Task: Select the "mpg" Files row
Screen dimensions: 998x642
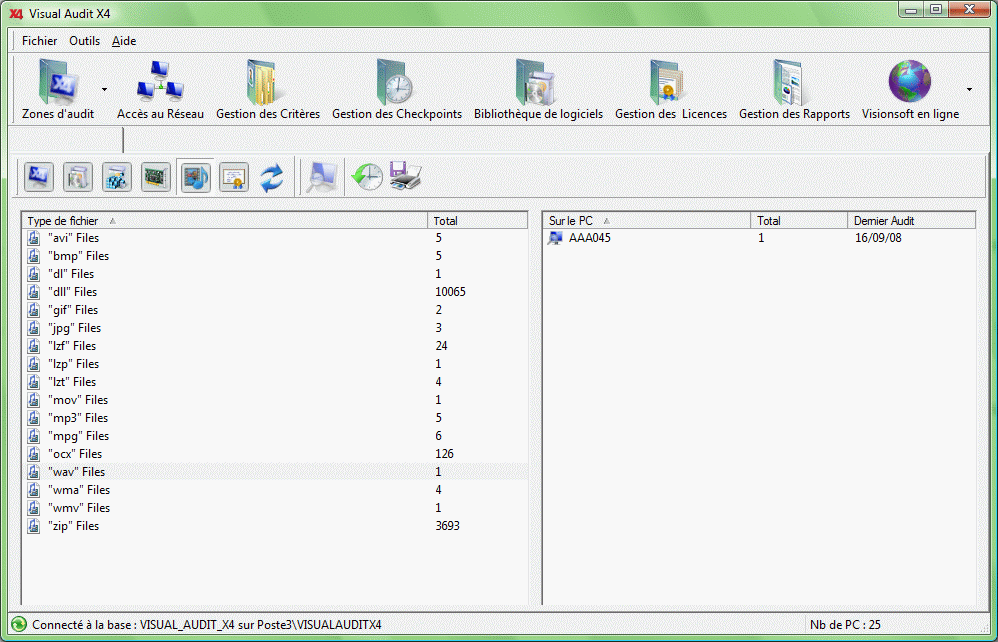Action: point(275,436)
